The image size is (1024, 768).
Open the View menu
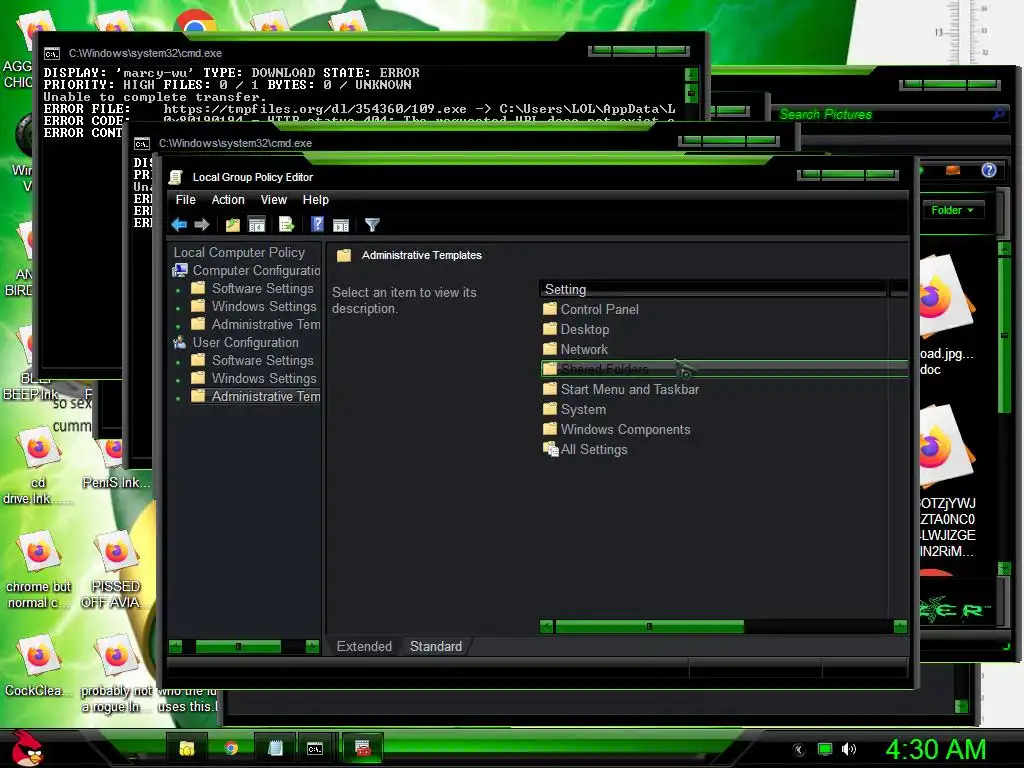(x=274, y=200)
